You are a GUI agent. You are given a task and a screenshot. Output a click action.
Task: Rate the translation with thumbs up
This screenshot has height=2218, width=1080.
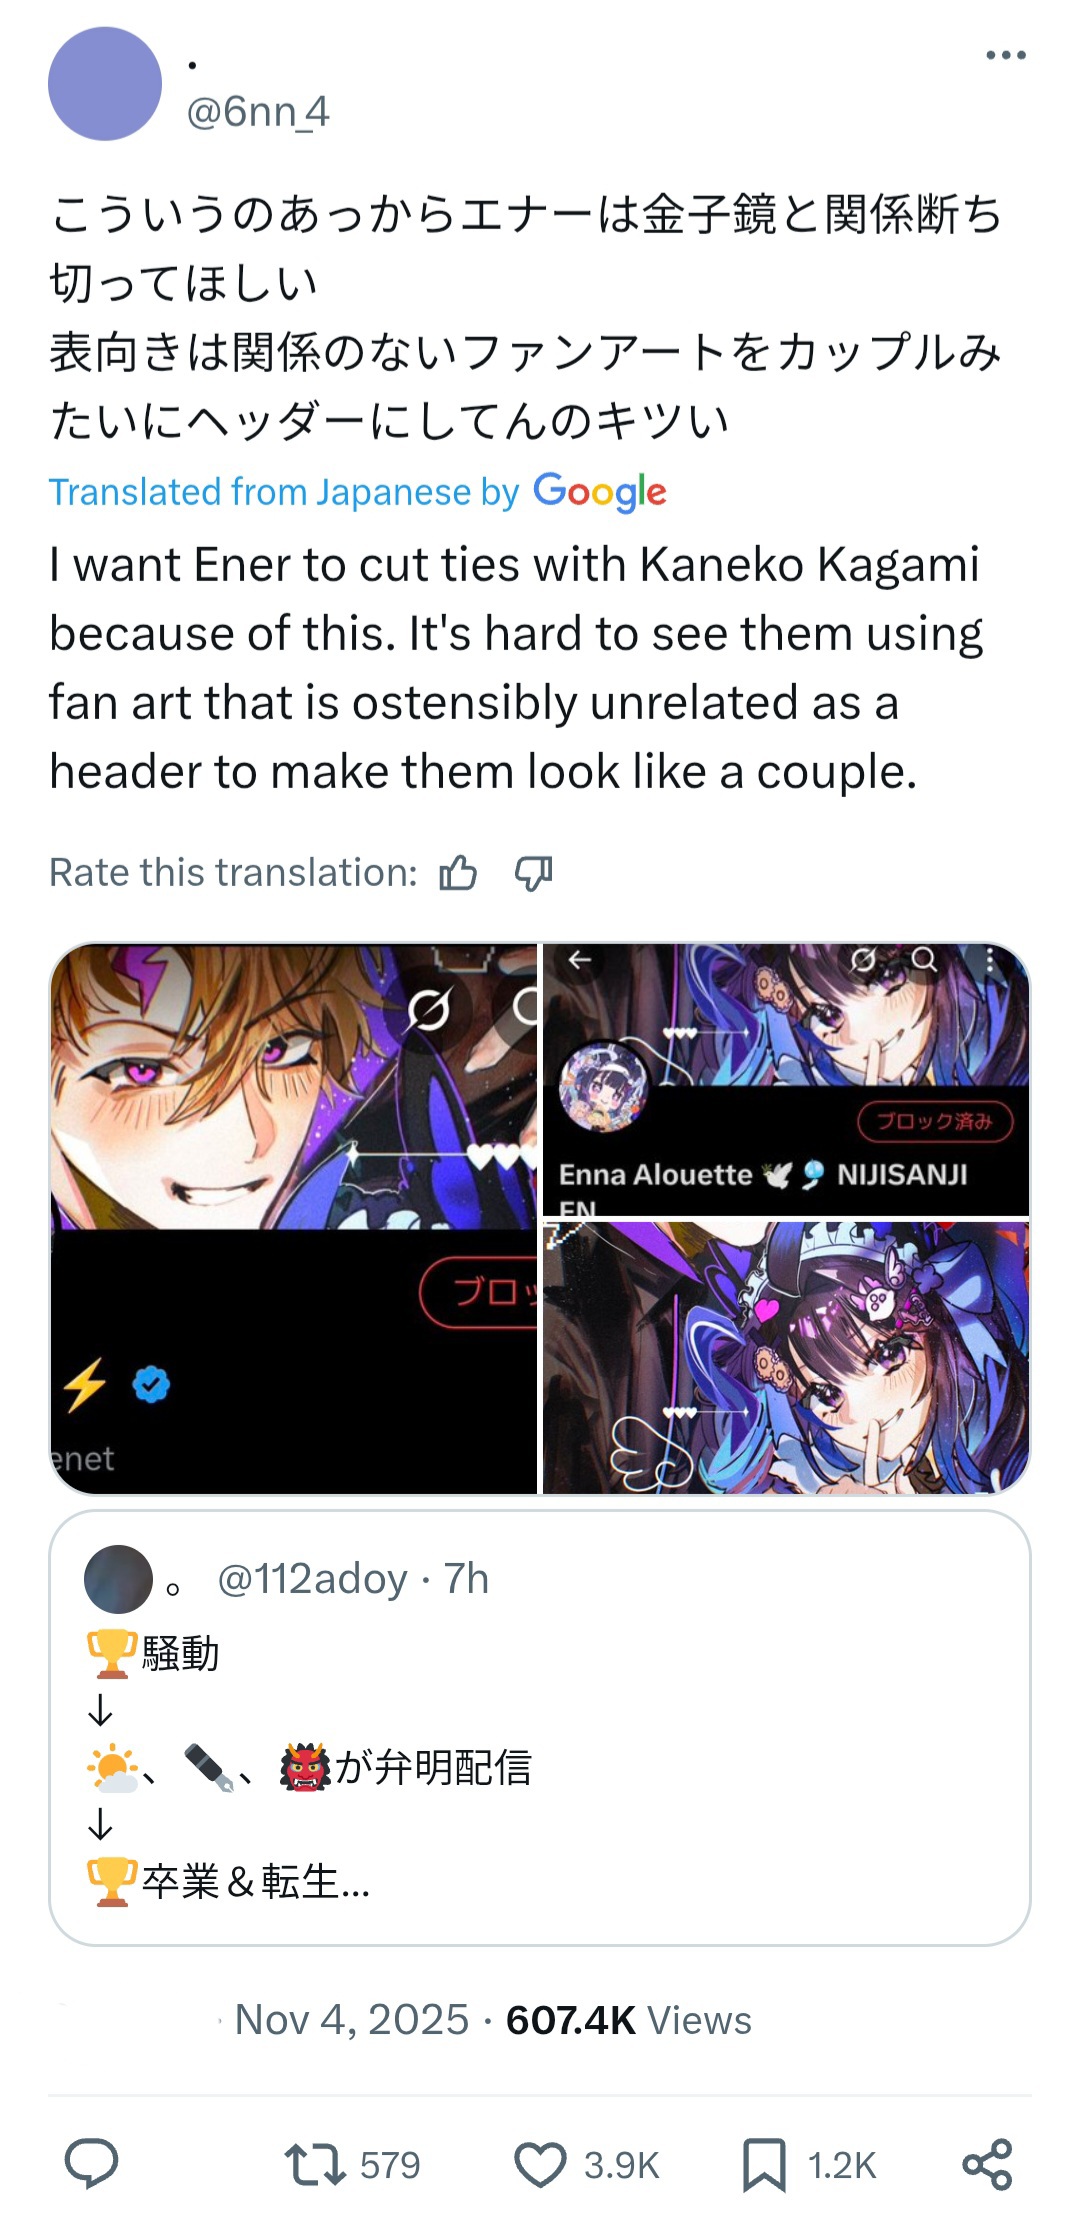tap(458, 873)
